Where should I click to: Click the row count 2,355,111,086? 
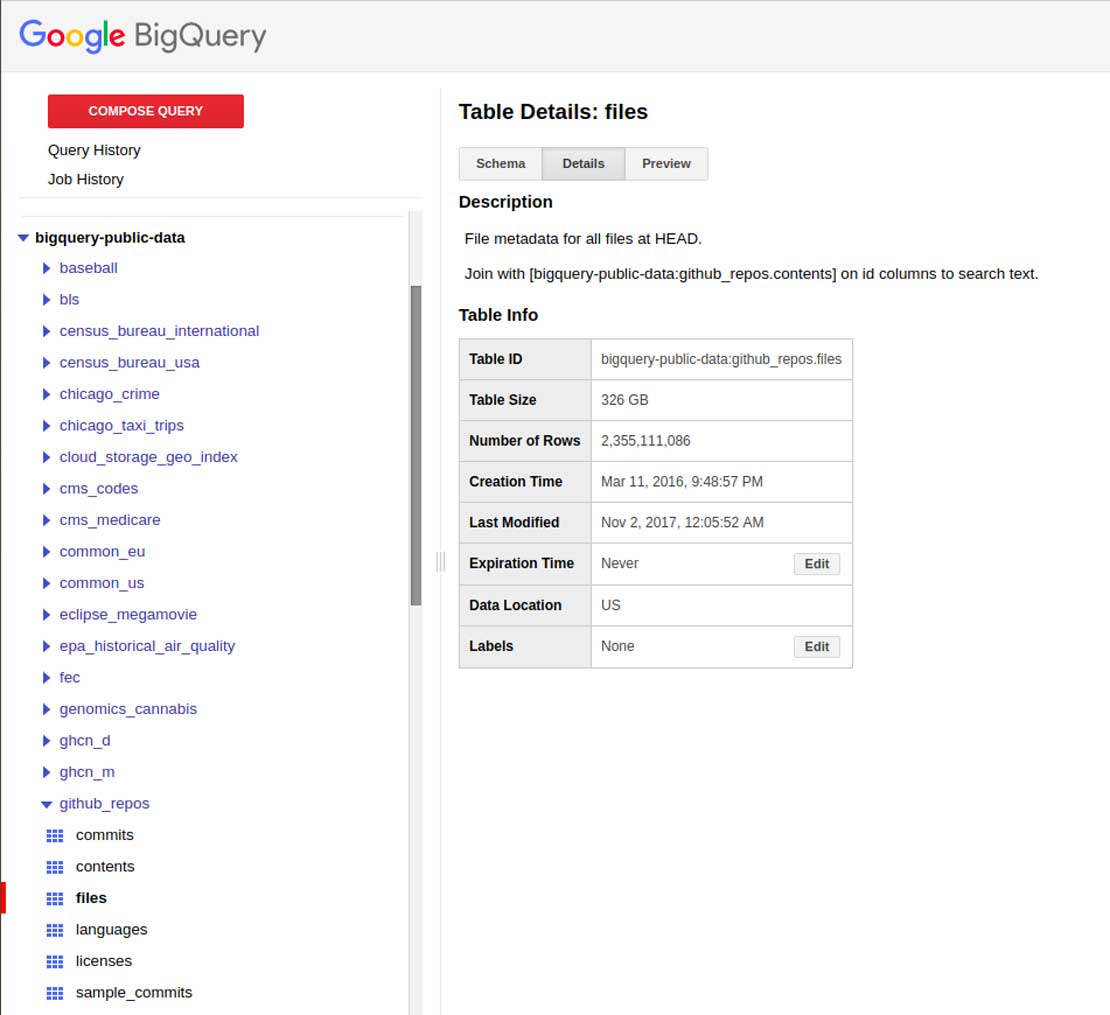pos(646,441)
